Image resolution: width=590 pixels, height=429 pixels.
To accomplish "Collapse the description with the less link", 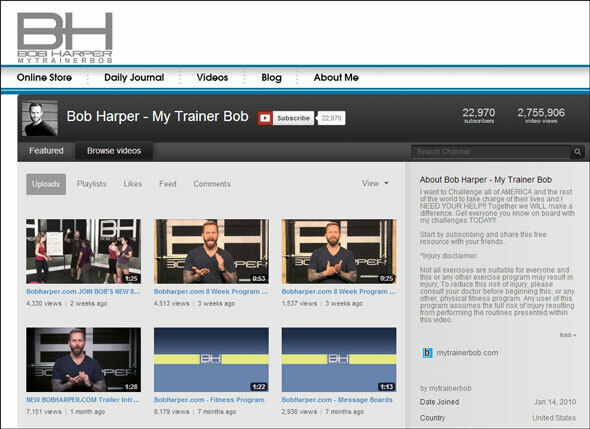I will point(567,335).
